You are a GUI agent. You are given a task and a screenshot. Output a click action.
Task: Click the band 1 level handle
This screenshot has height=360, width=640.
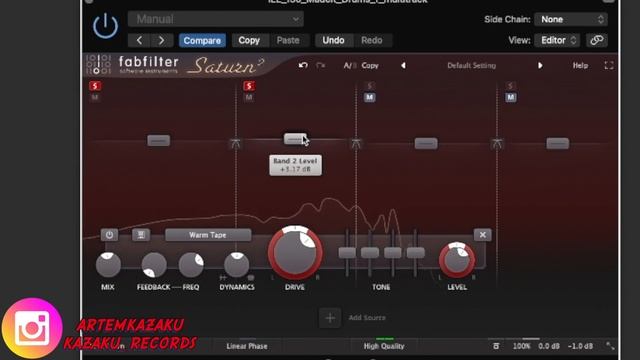coord(159,140)
